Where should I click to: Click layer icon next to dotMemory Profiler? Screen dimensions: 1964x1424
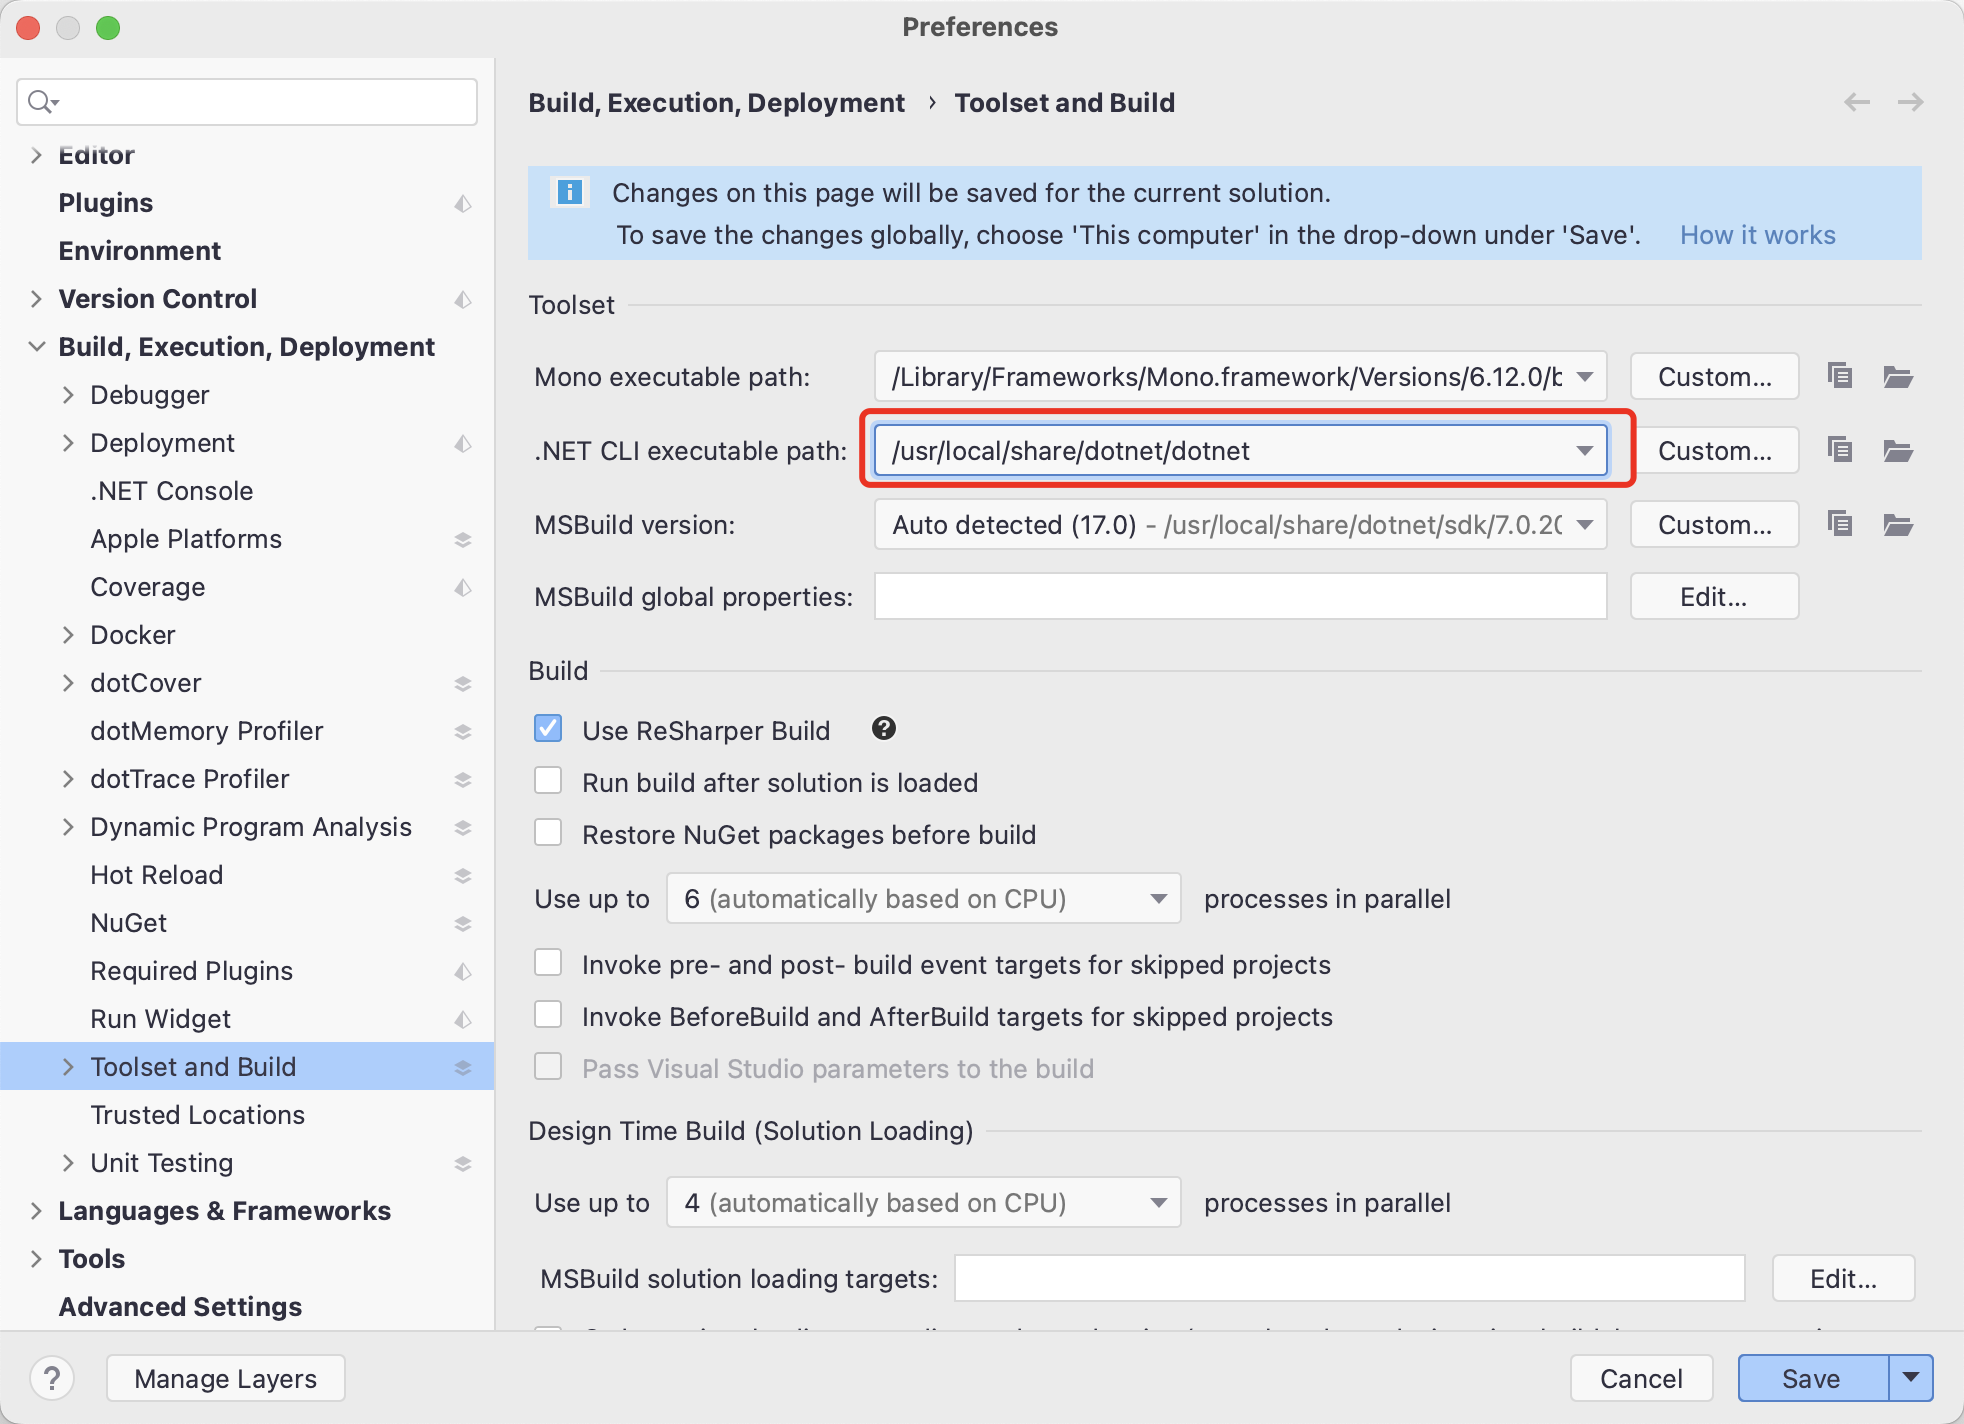tap(463, 731)
